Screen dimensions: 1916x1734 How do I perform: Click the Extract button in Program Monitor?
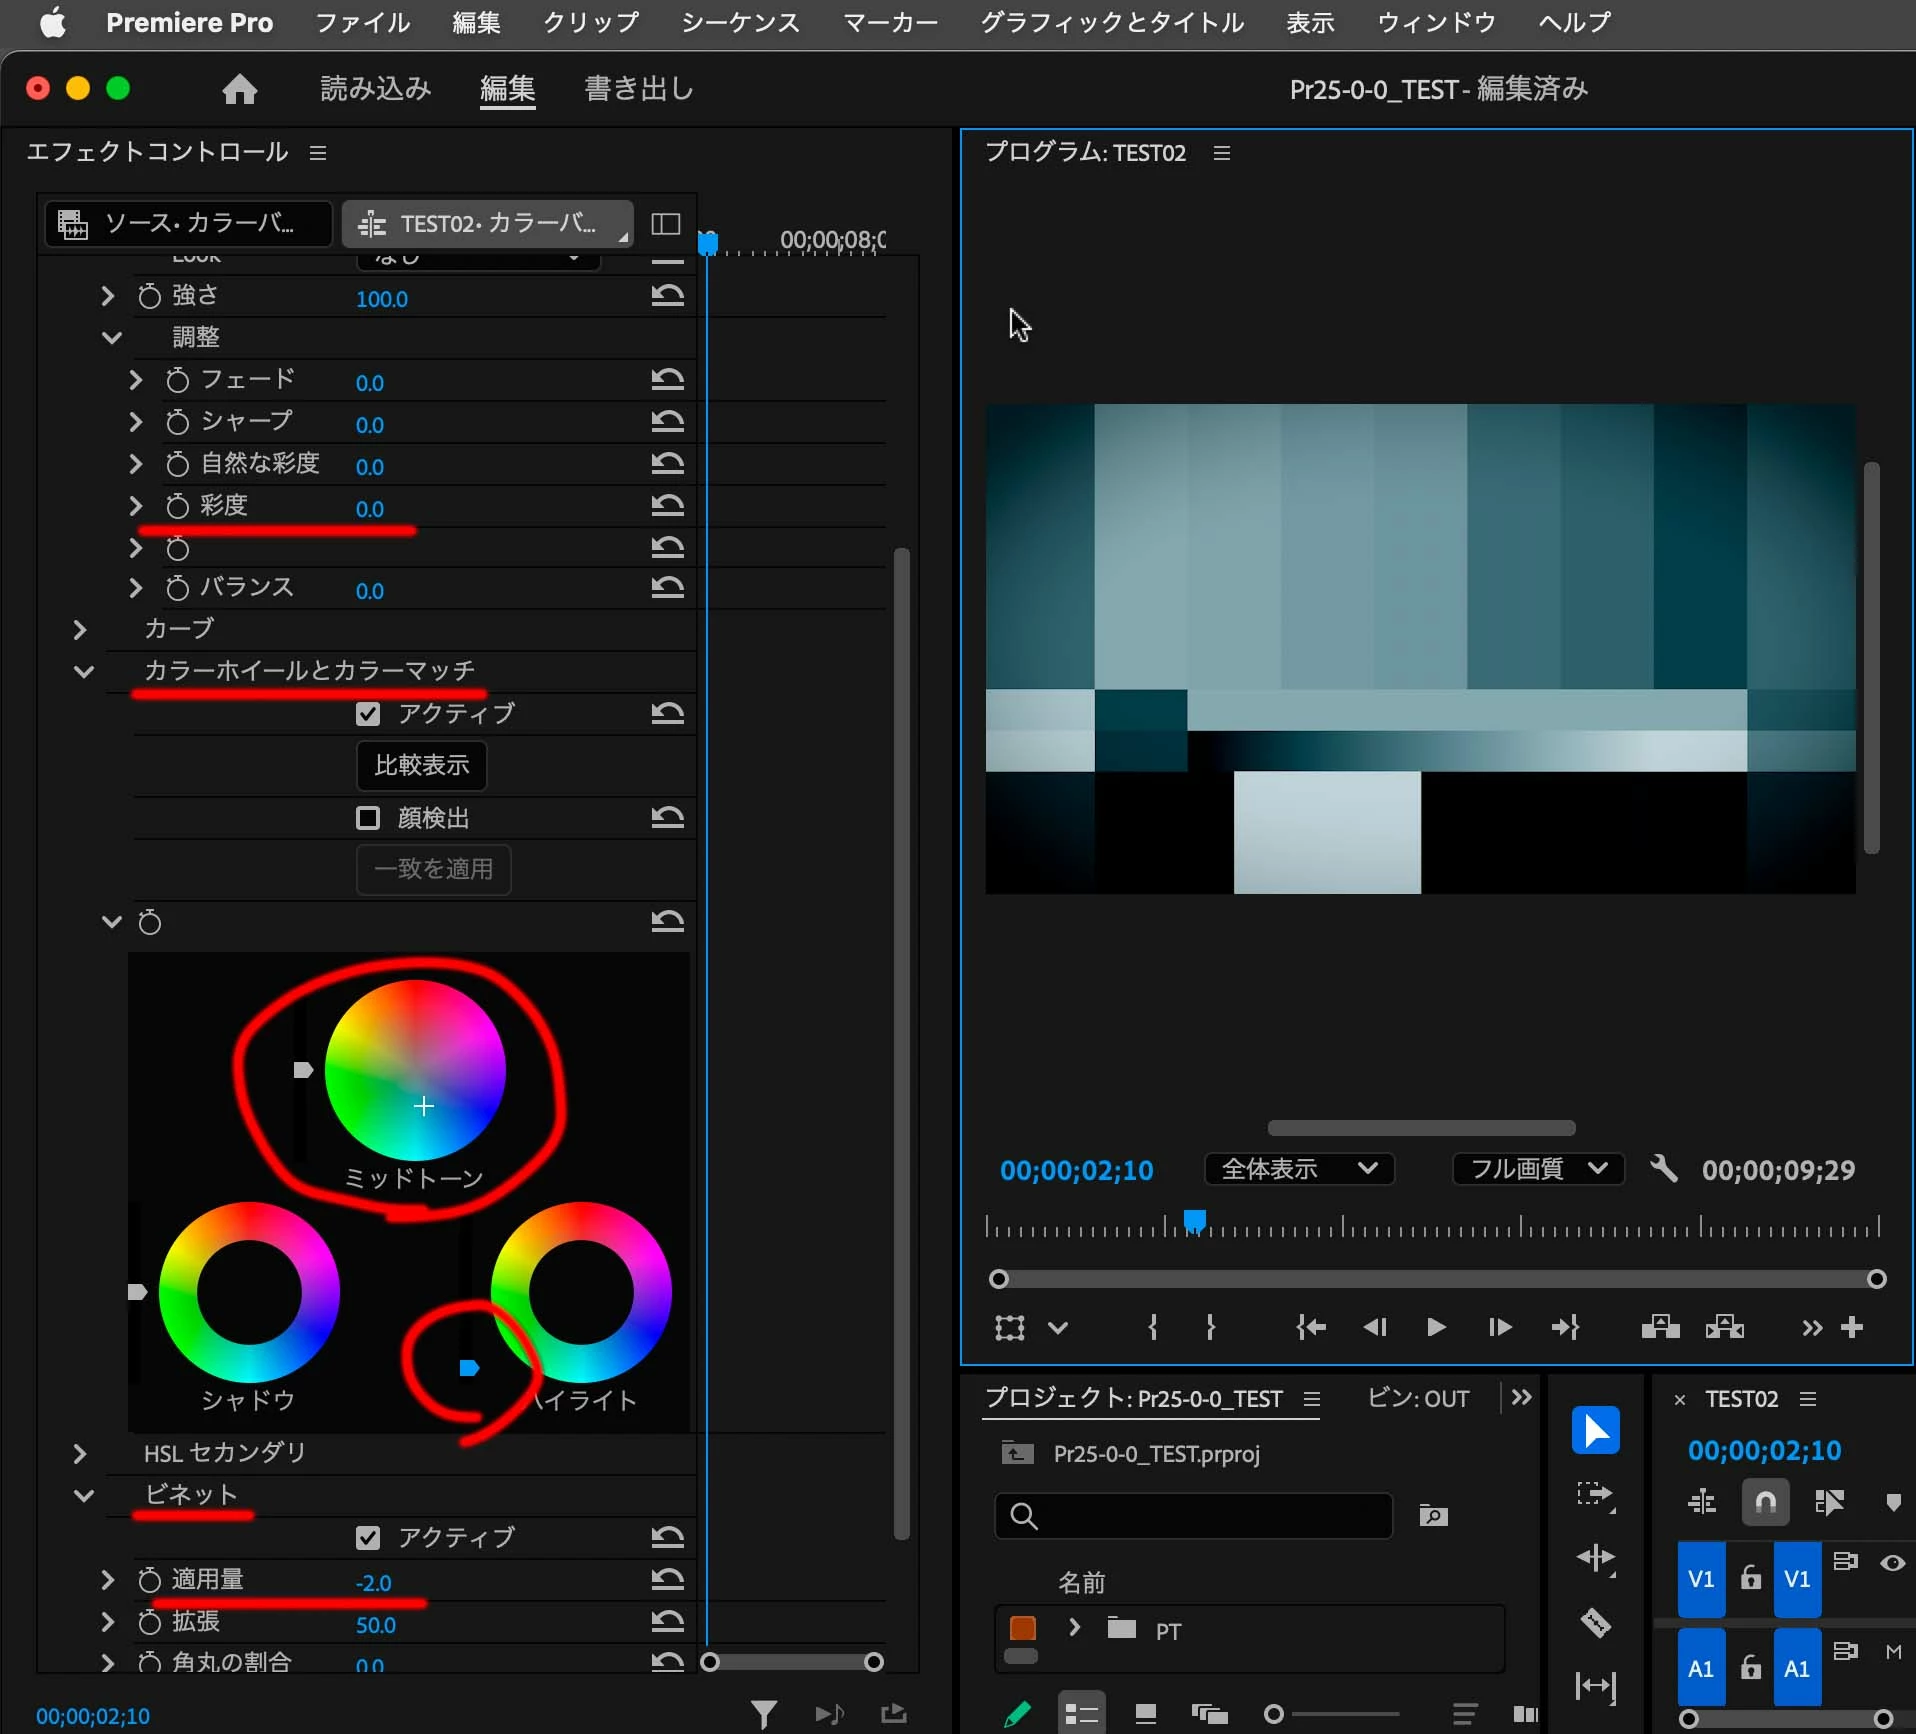[1725, 1327]
